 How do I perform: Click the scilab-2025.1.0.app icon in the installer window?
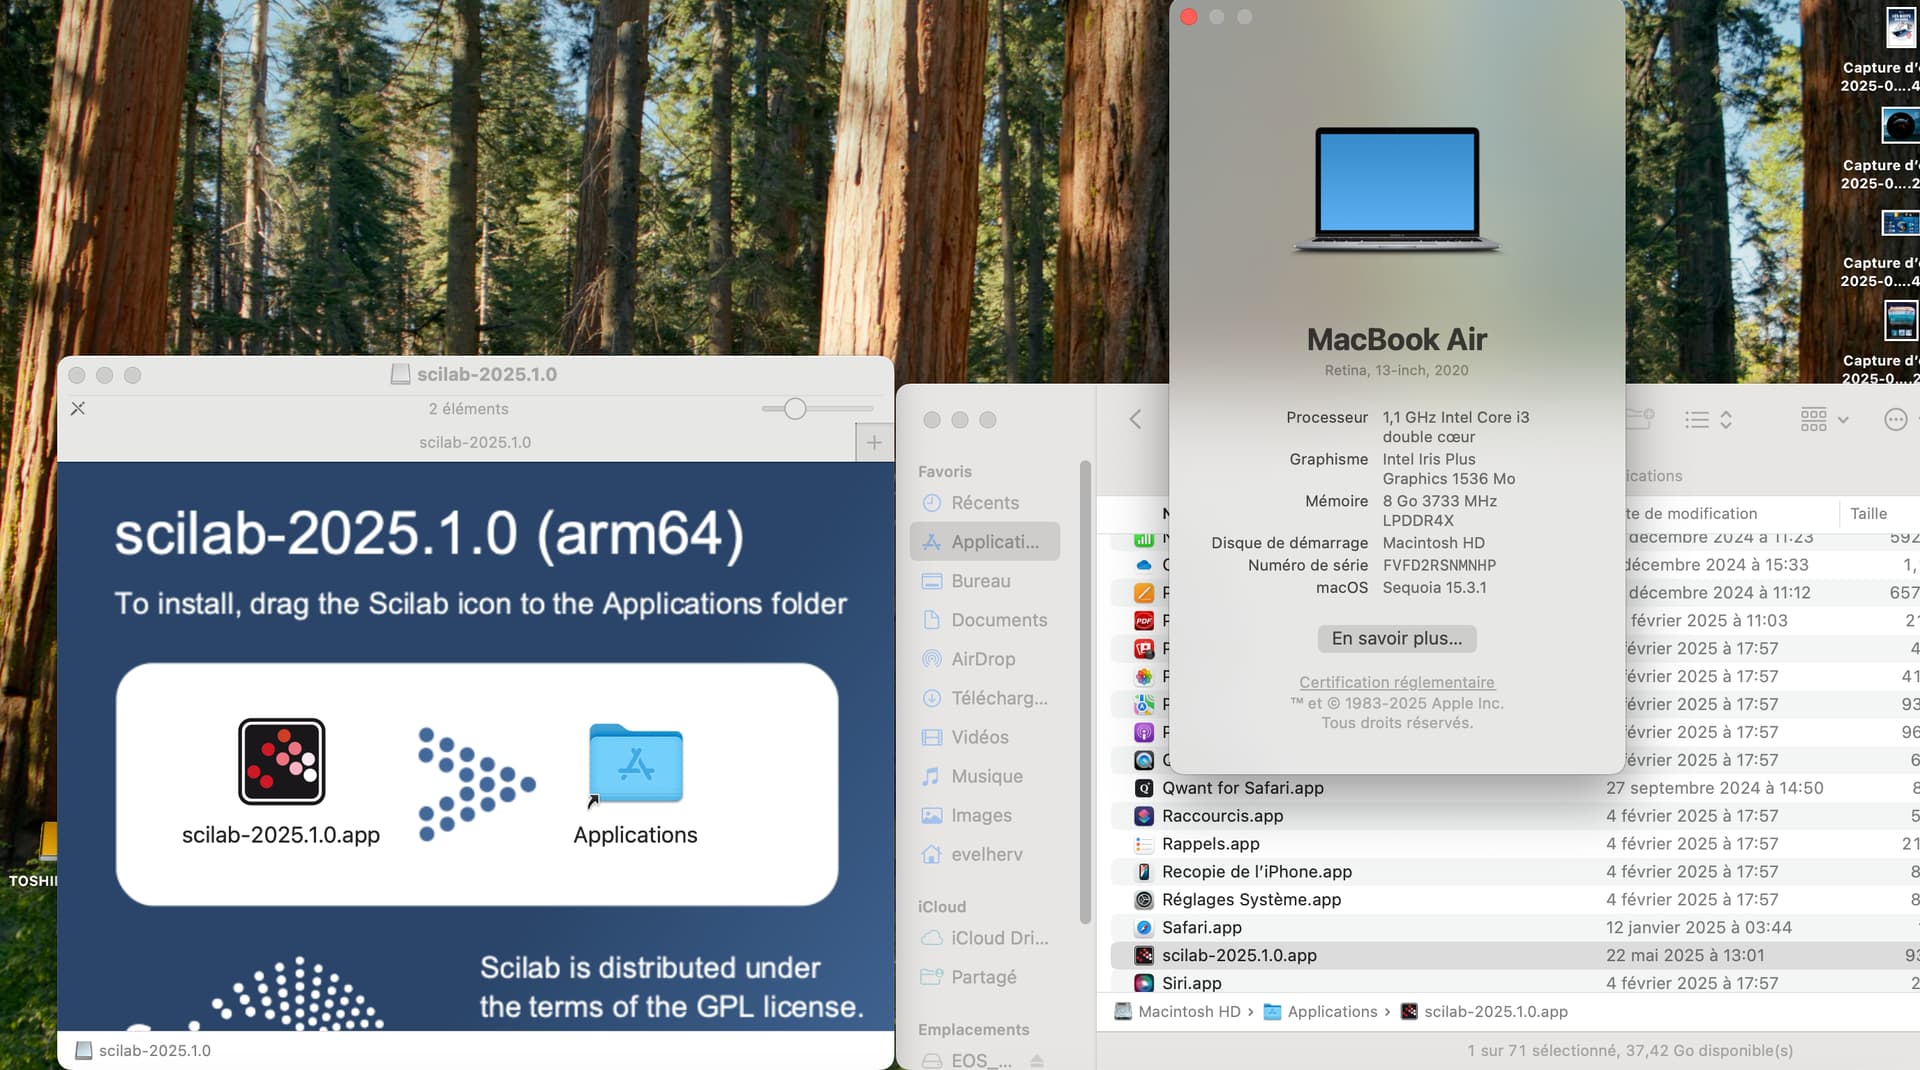(x=282, y=761)
